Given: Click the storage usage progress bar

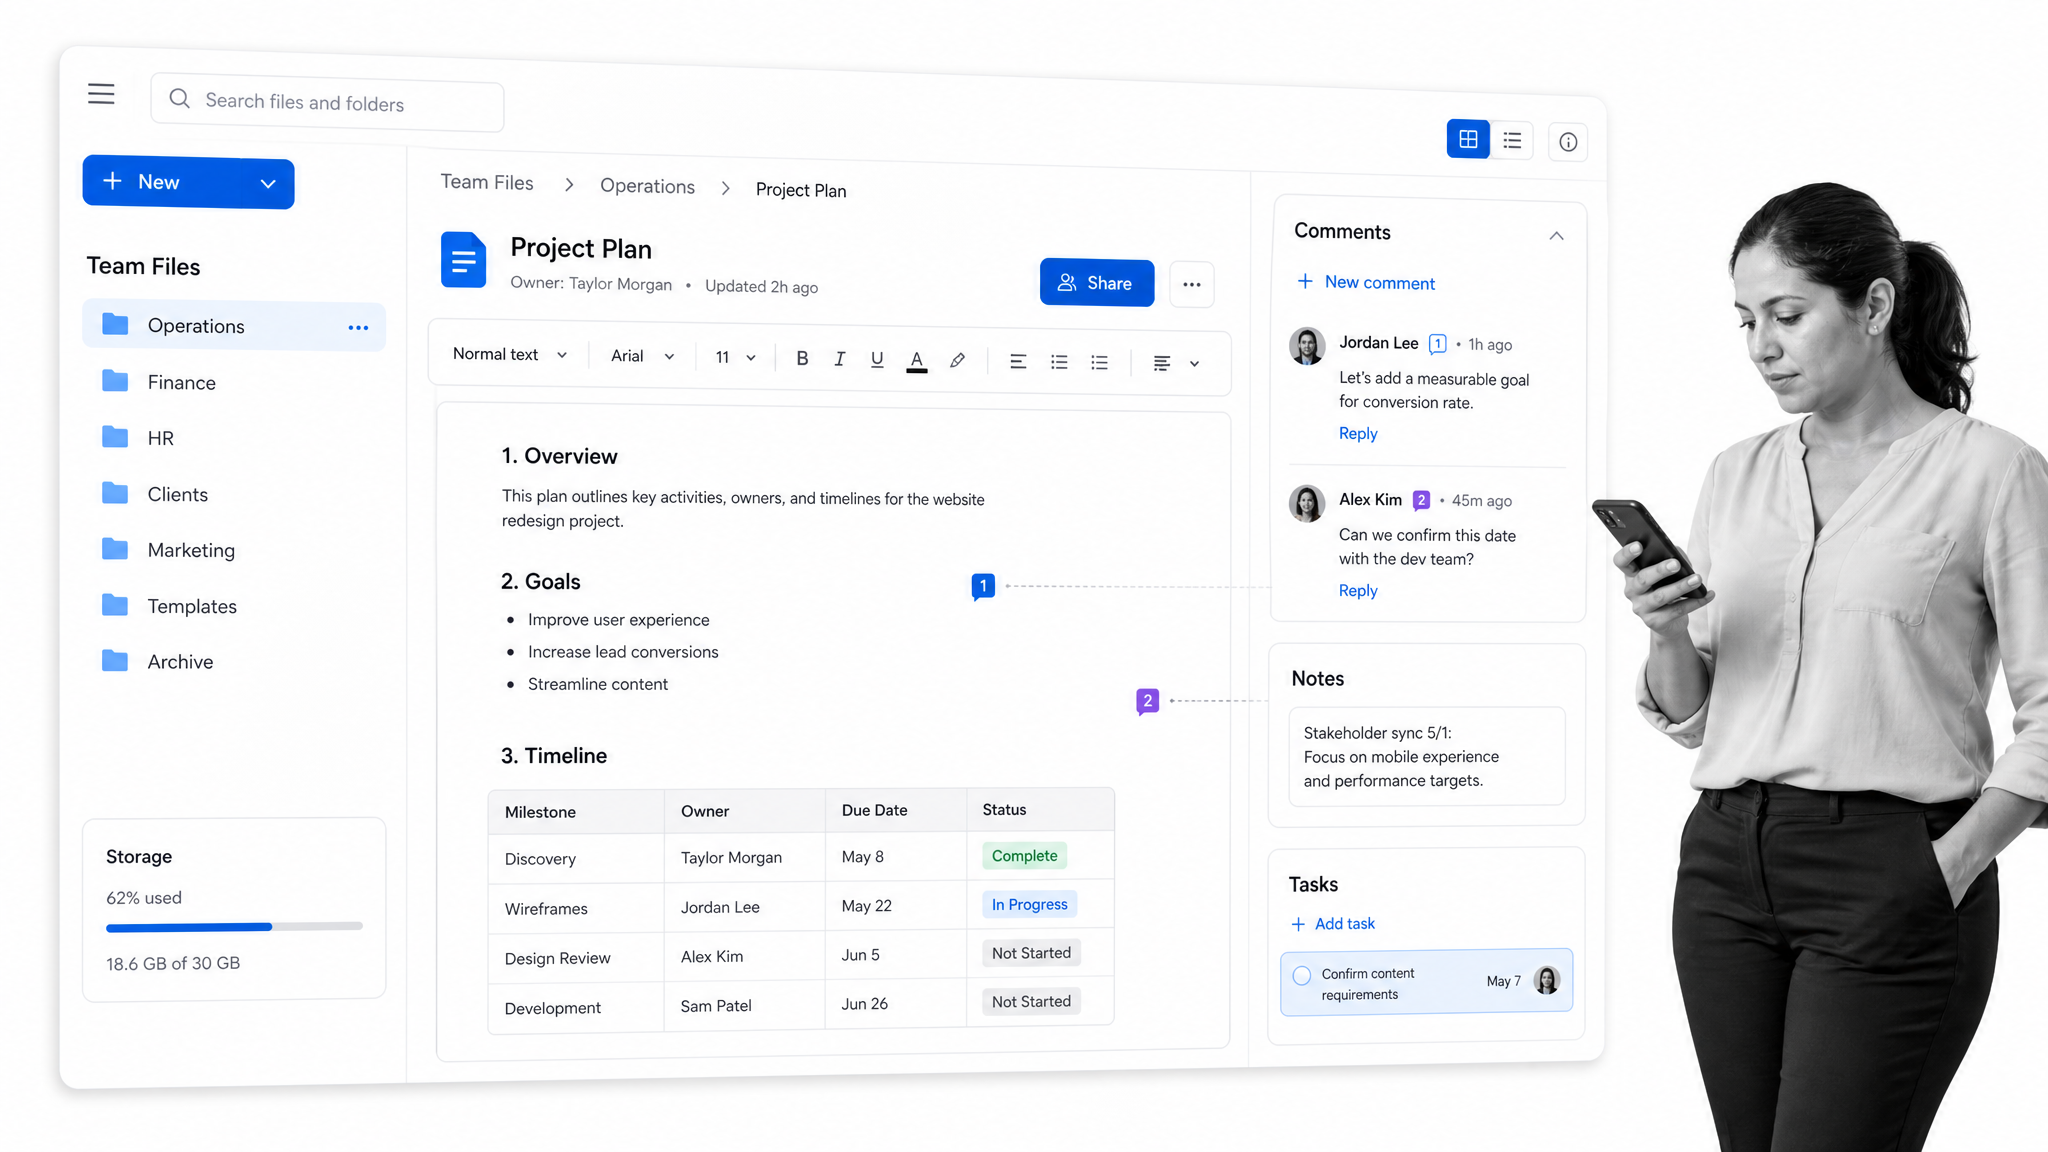Looking at the screenshot, I should click(x=234, y=927).
